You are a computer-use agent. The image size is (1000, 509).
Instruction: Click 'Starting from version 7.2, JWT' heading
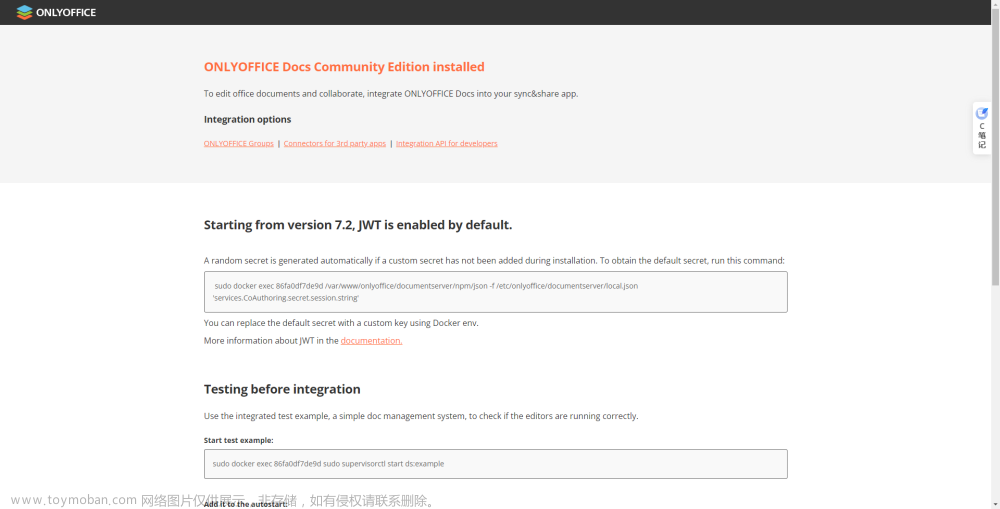358,225
